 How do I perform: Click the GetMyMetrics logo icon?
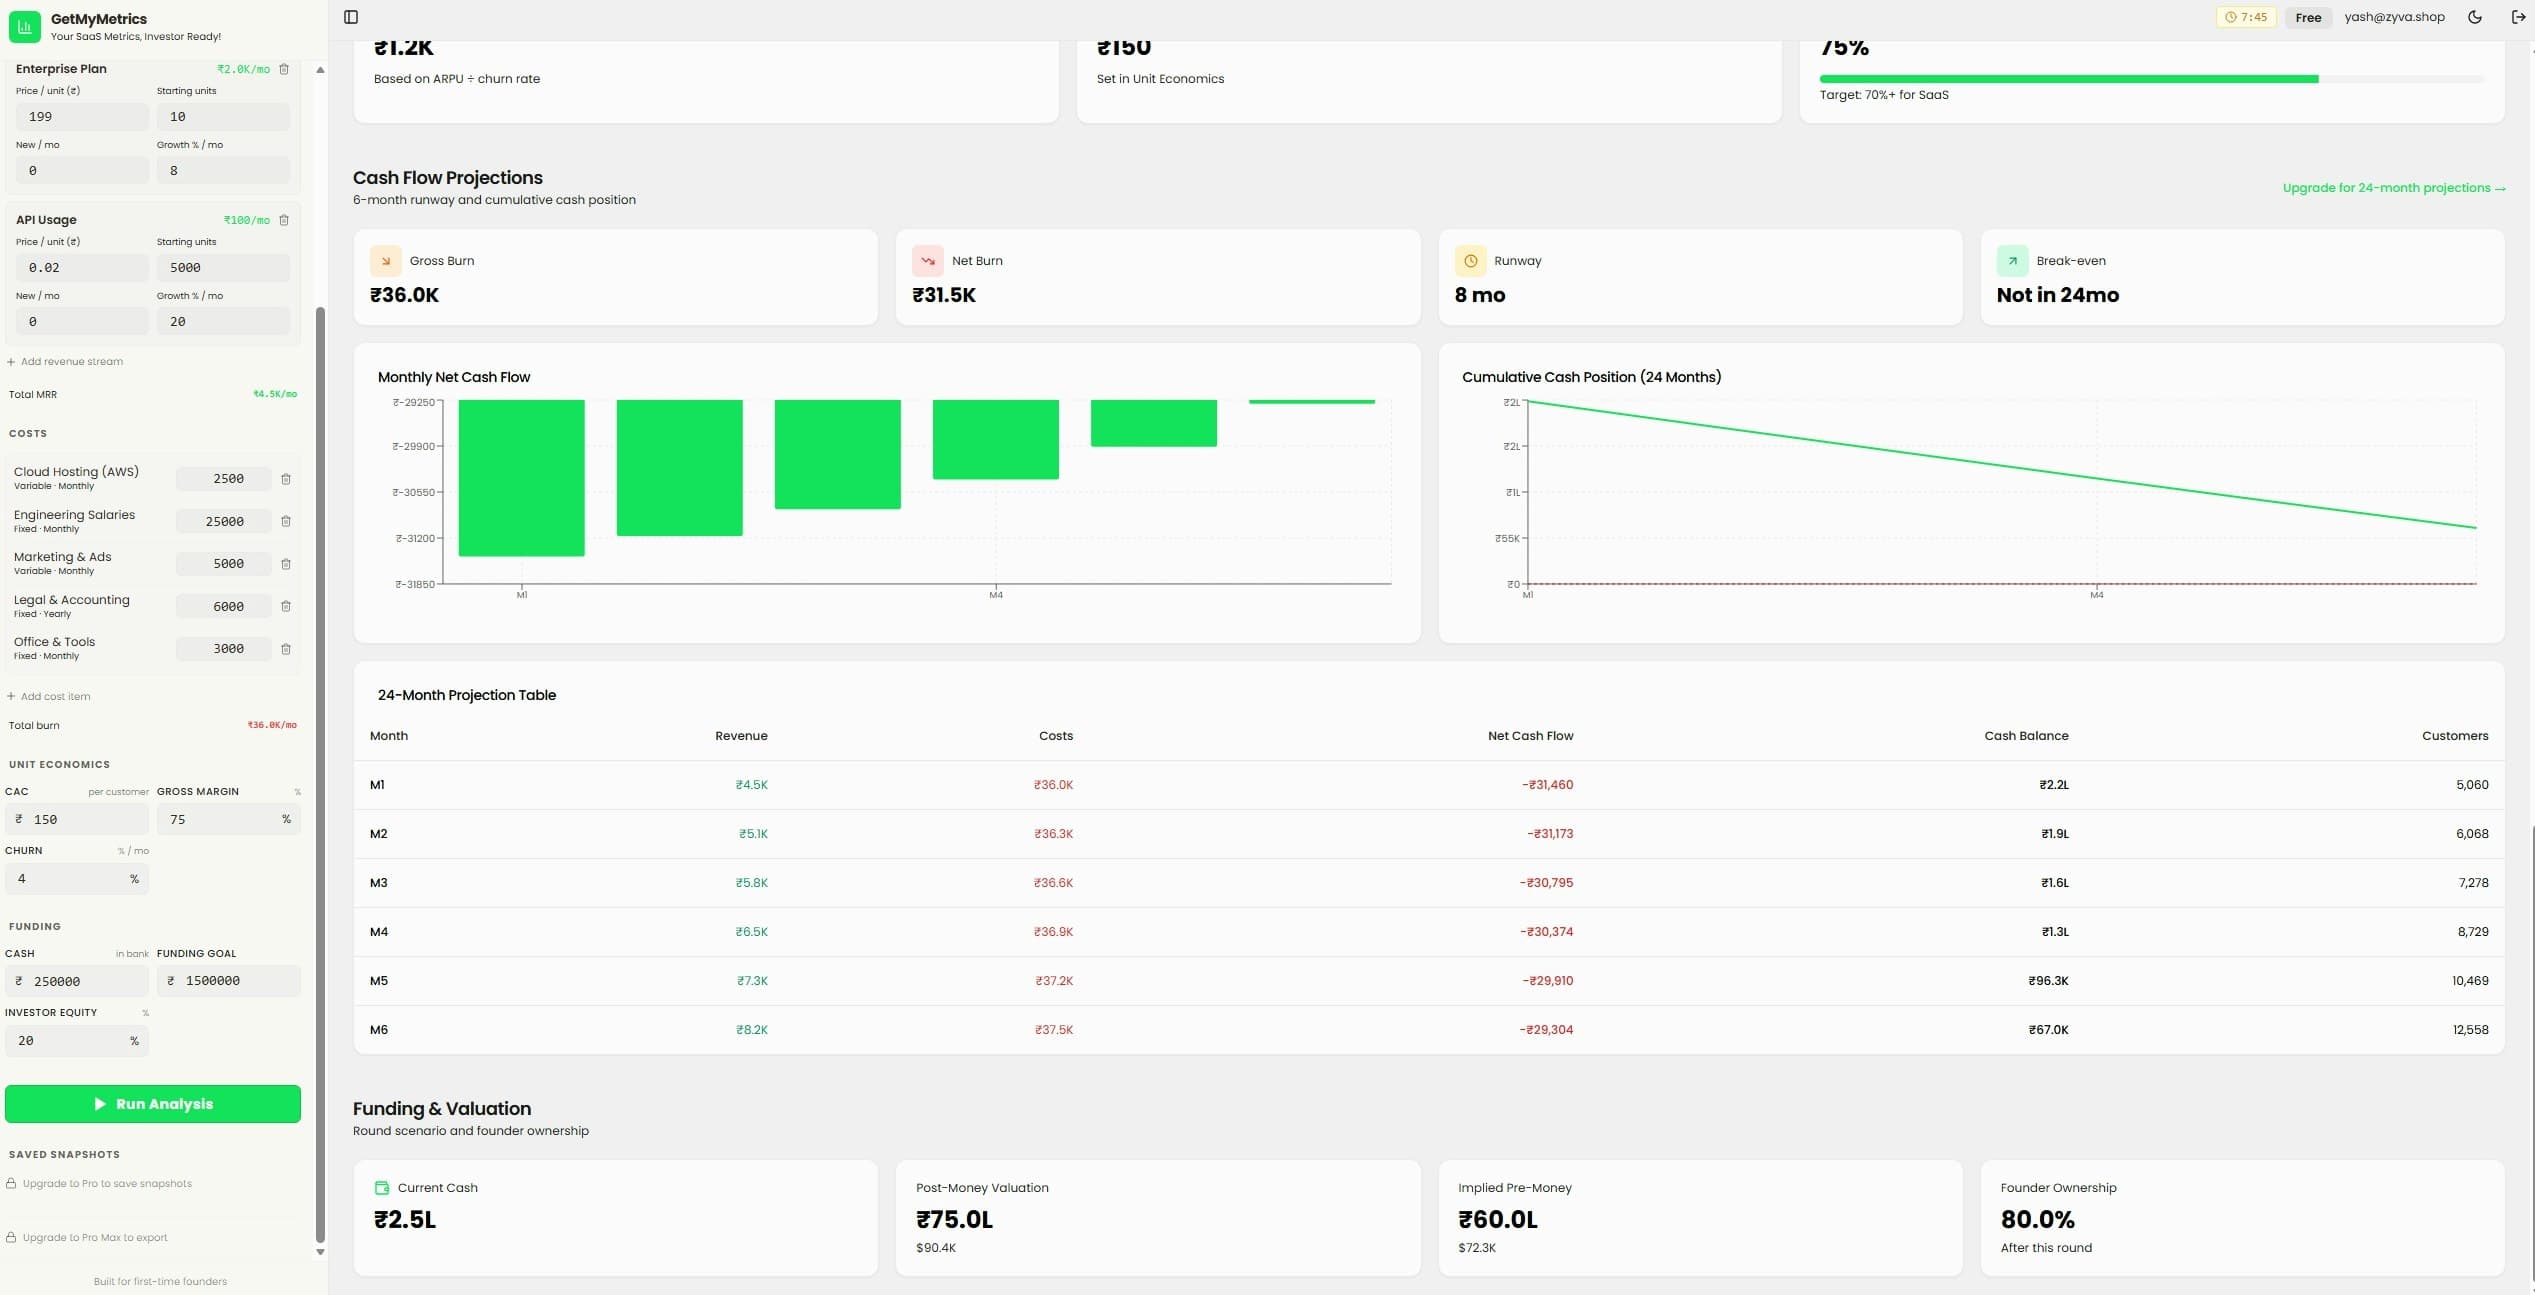pyautogui.click(x=25, y=26)
